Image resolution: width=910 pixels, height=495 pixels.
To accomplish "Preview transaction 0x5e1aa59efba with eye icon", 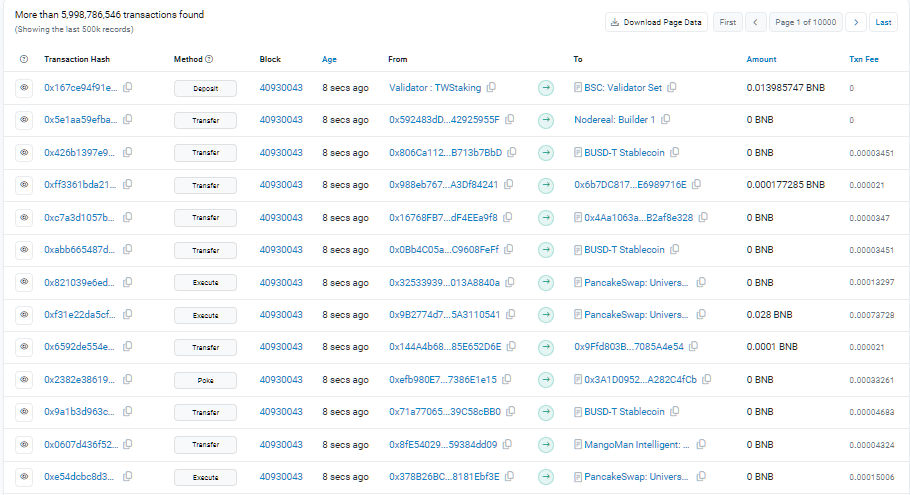I will pos(25,120).
